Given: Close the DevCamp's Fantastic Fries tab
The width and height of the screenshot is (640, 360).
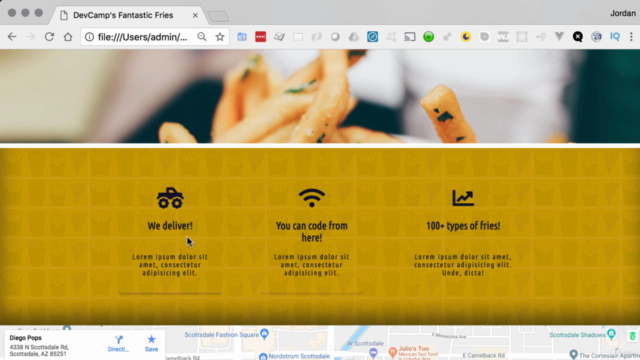Looking at the screenshot, I should [195, 15].
